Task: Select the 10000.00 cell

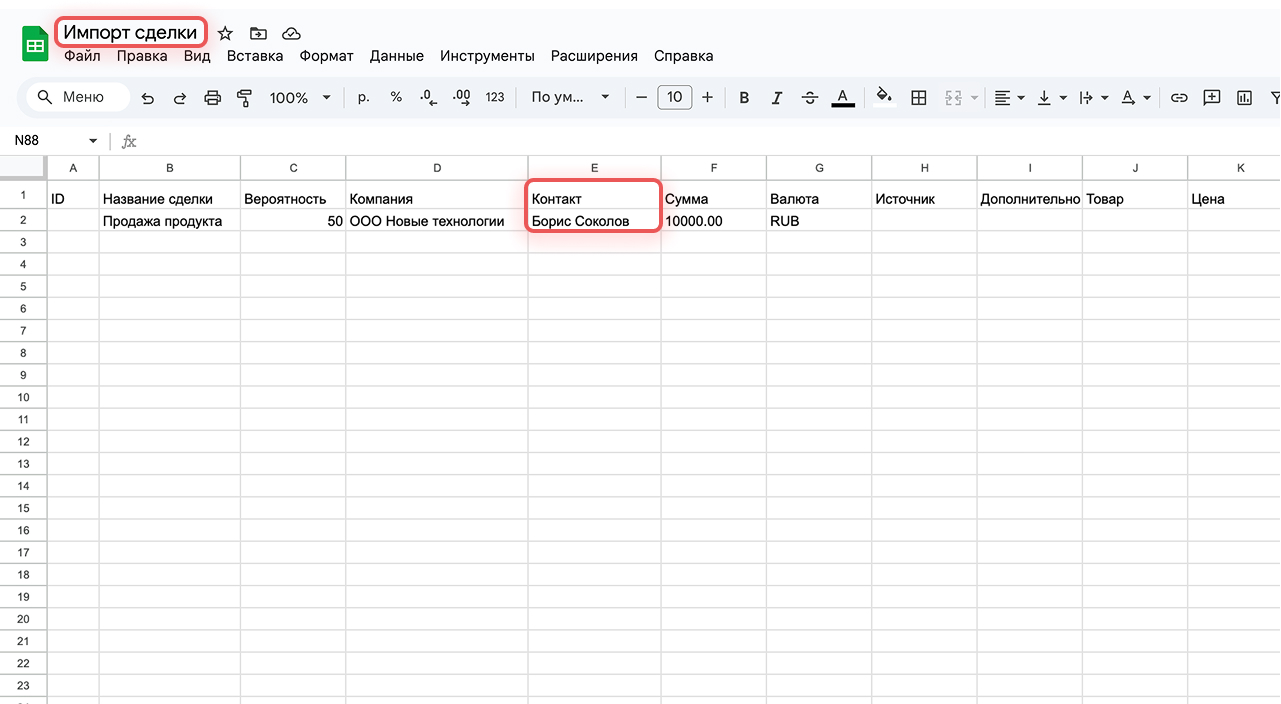Action: 714,220
